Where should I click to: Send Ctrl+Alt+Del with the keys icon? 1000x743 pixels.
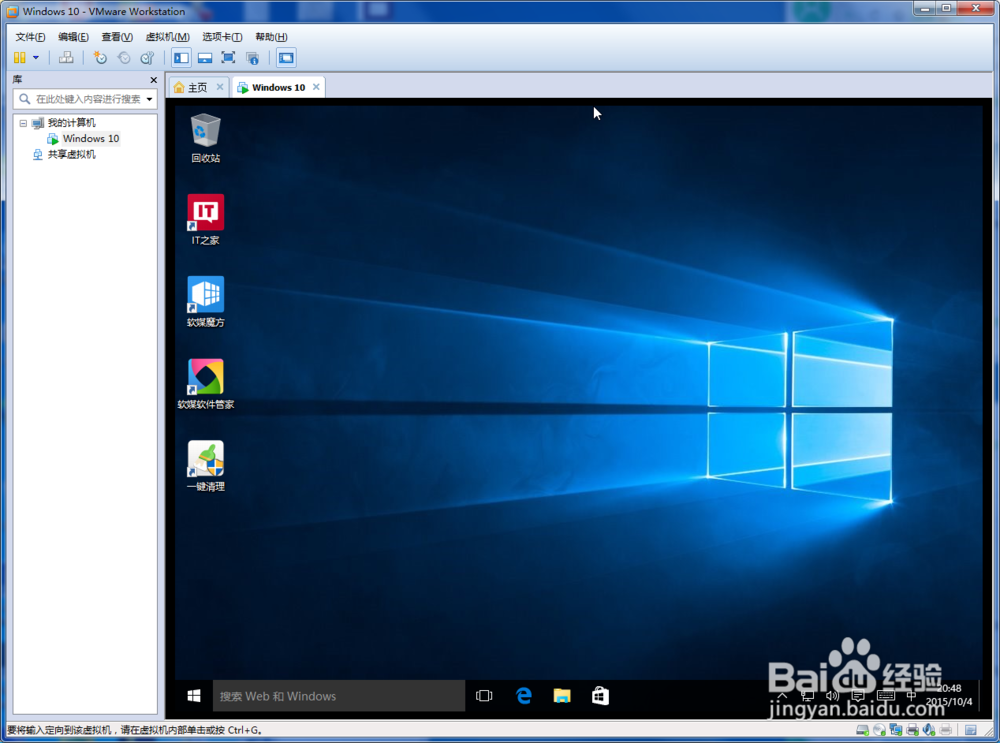(66, 58)
